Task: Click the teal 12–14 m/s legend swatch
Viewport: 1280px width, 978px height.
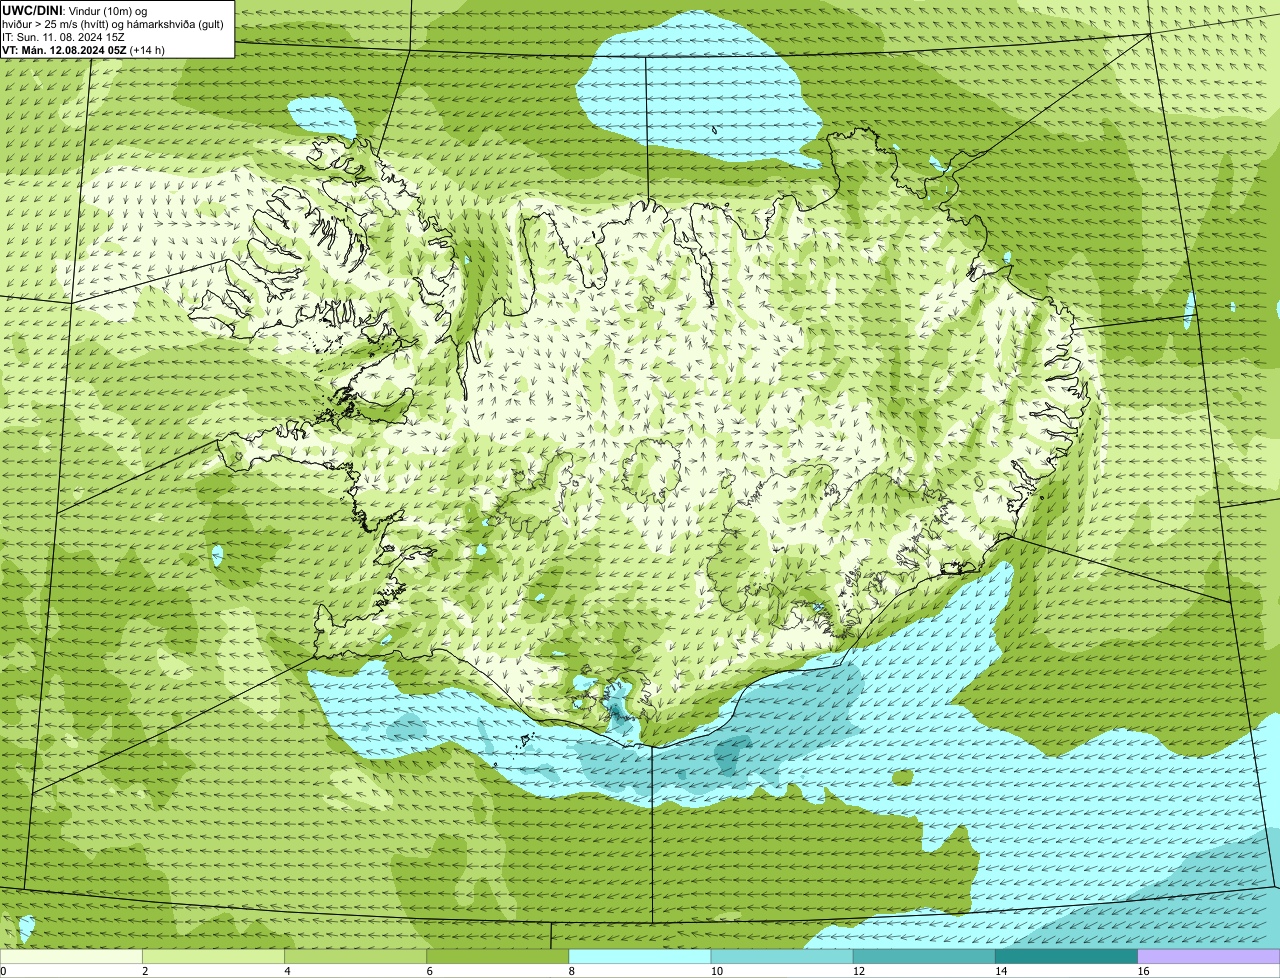Action: coord(923,957)
